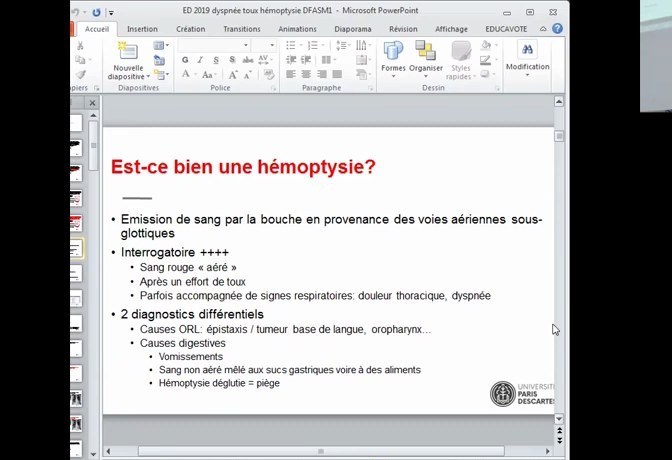Click the Modification binoculars icon

click(527, 50)
